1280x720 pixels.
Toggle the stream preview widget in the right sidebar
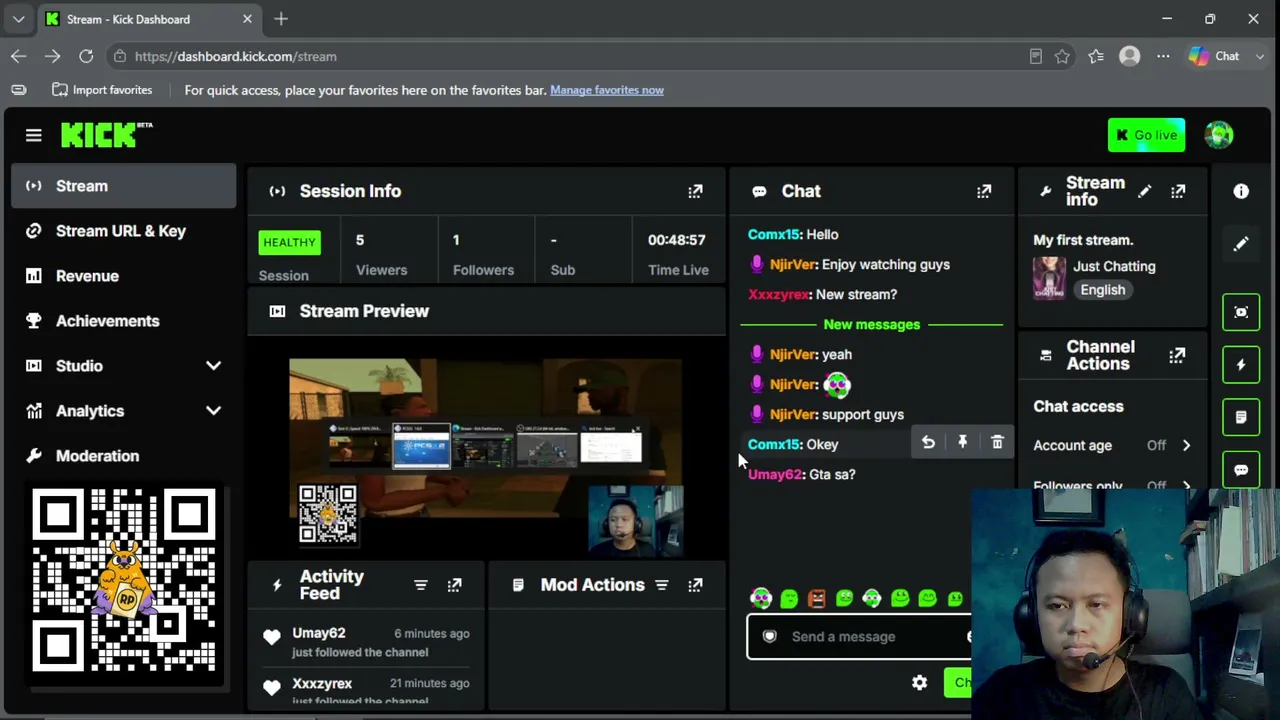click(x=1241, y=312)
